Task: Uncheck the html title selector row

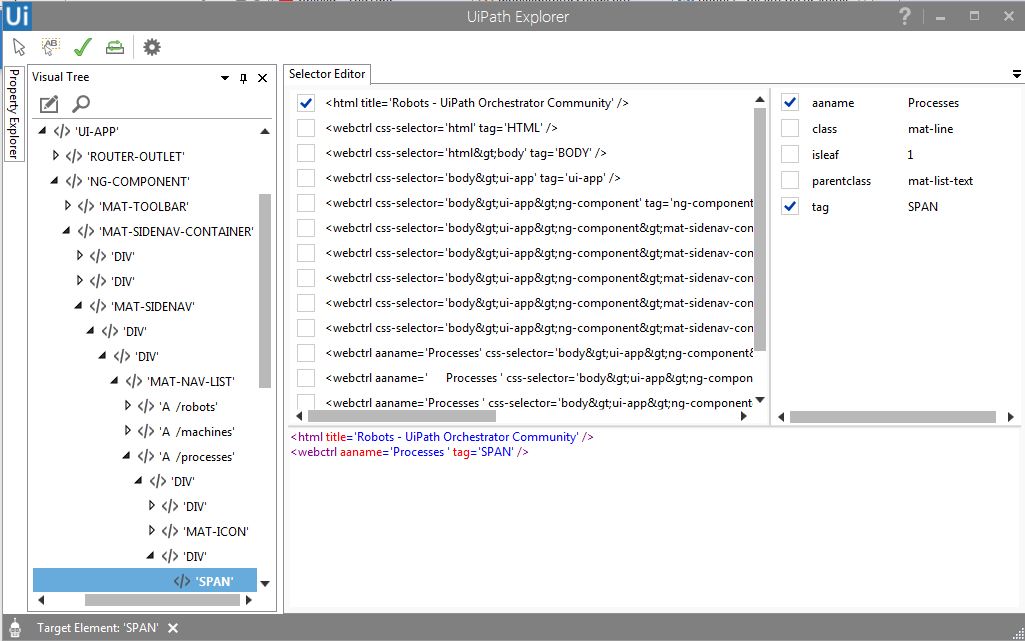Action: [x=305, y=102]
